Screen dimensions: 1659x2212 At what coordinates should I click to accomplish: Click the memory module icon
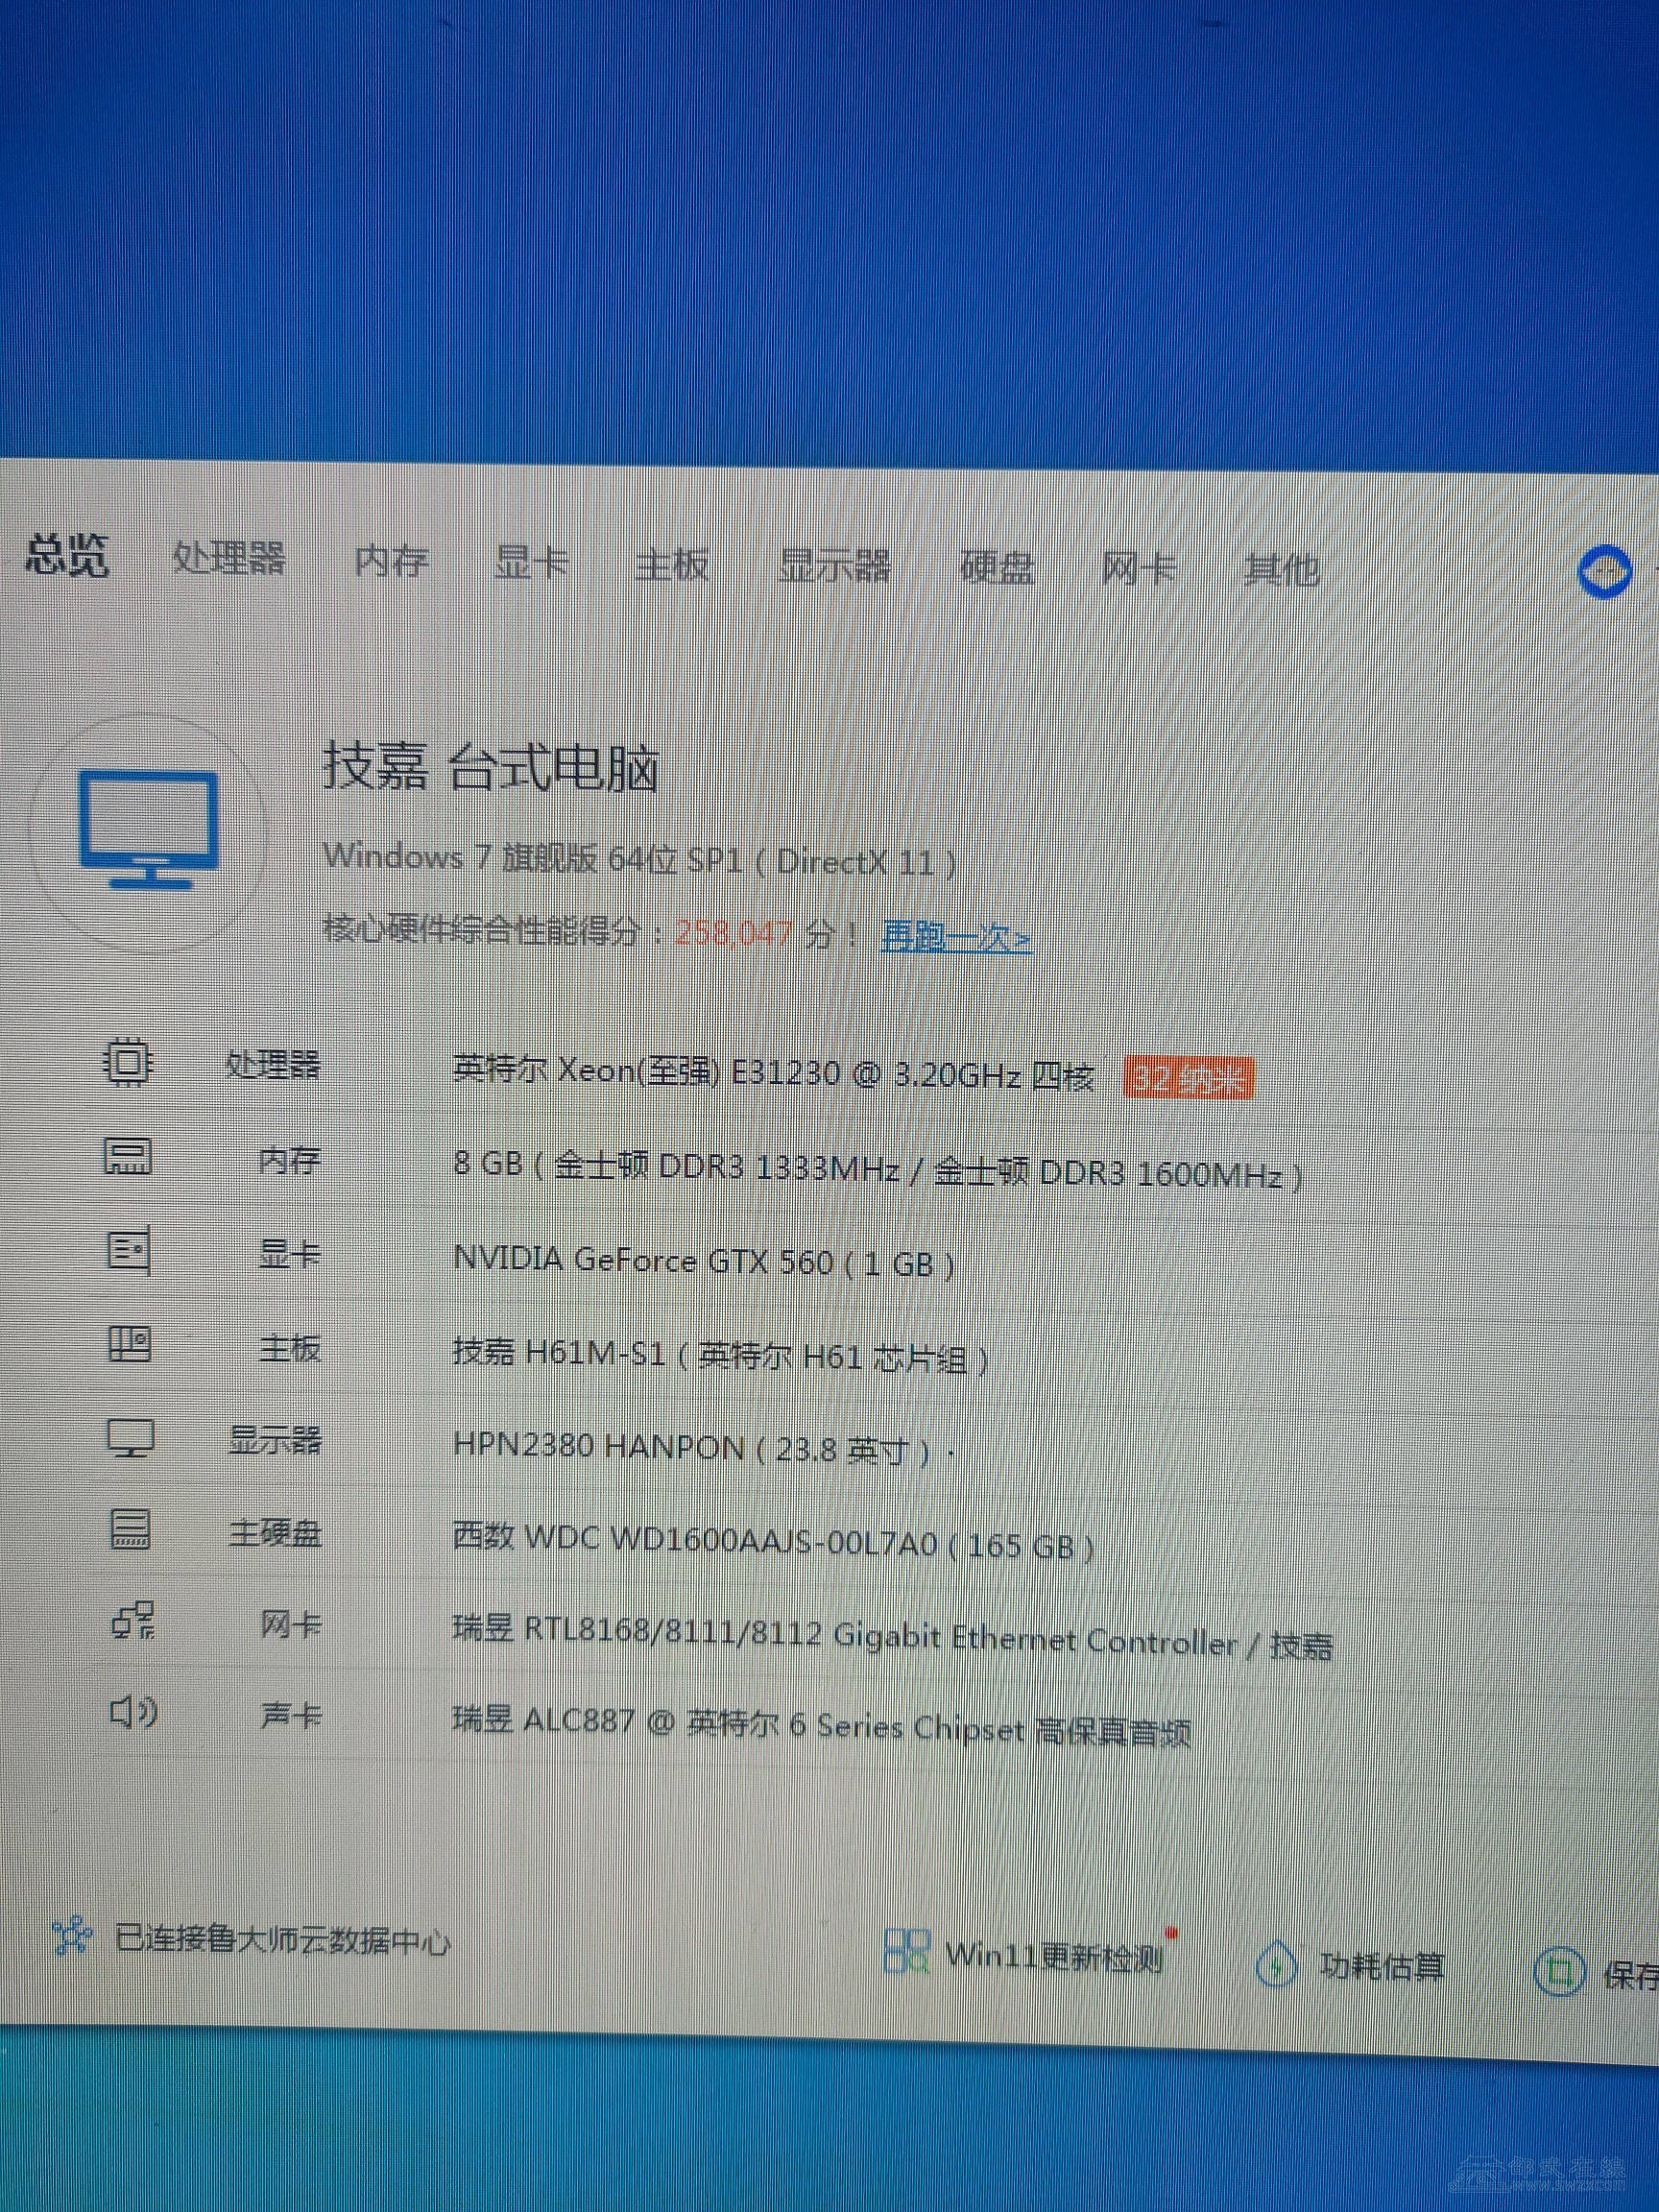[128, 1155]
